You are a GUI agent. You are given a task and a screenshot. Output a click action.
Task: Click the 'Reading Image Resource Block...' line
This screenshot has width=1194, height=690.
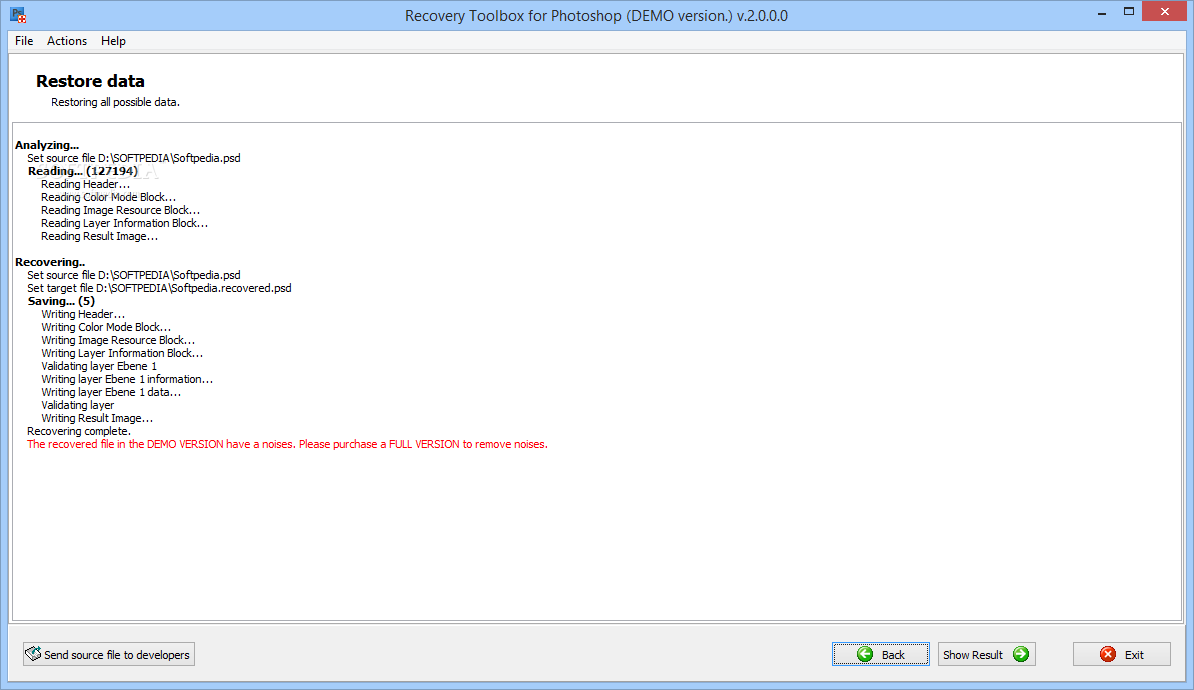(120, 210)
